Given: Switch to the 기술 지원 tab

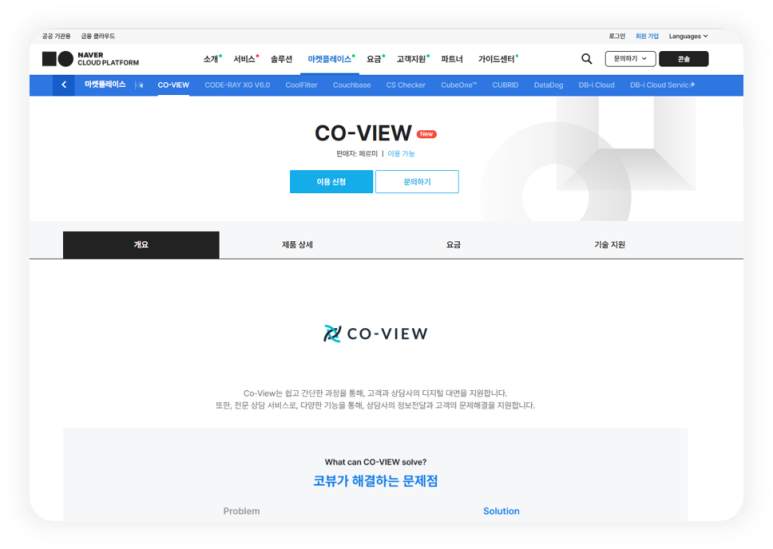Looking at the screenshot, I should coord(609,244).
